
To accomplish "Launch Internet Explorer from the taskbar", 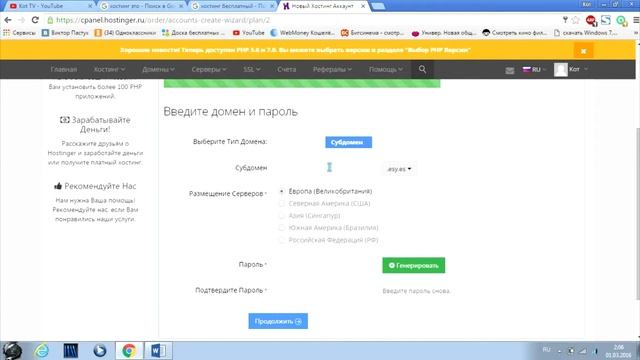I will pyautogui.click(x=42, y=351).
